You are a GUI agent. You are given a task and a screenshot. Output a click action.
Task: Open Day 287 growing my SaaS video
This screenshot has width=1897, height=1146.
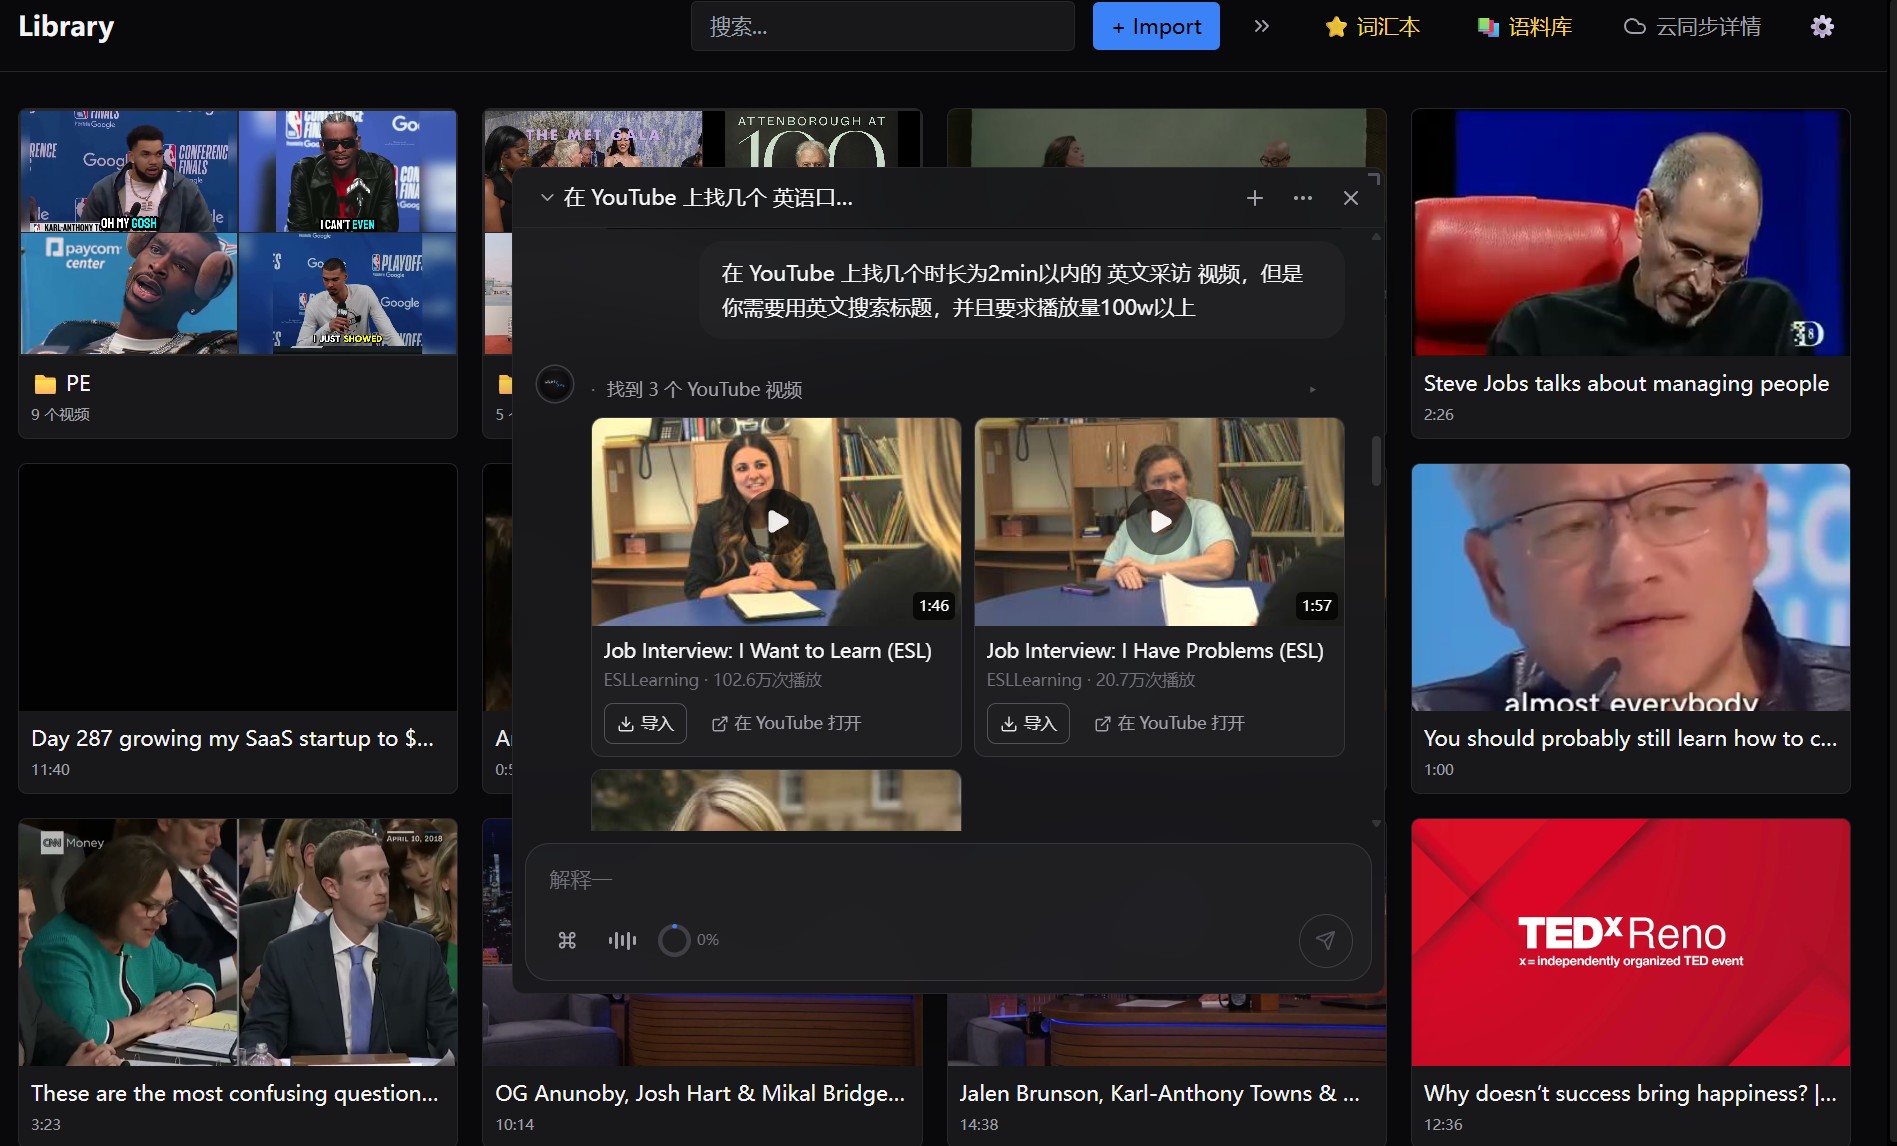tap(238, 628)
